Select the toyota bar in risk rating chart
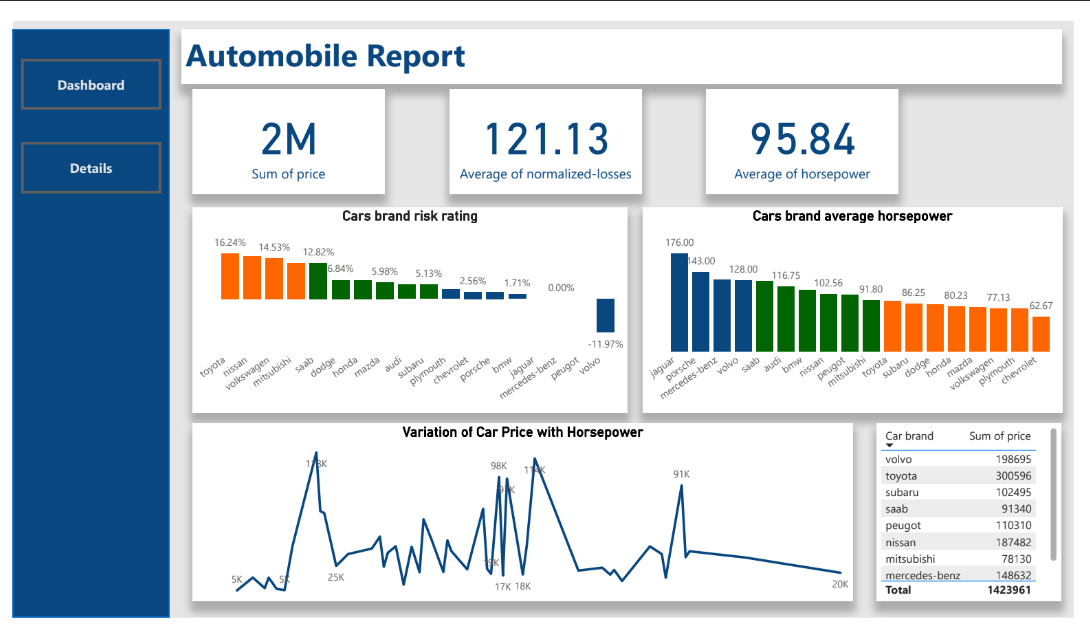Viewport: 1090px width, 634px height. (x=230, y=276)
